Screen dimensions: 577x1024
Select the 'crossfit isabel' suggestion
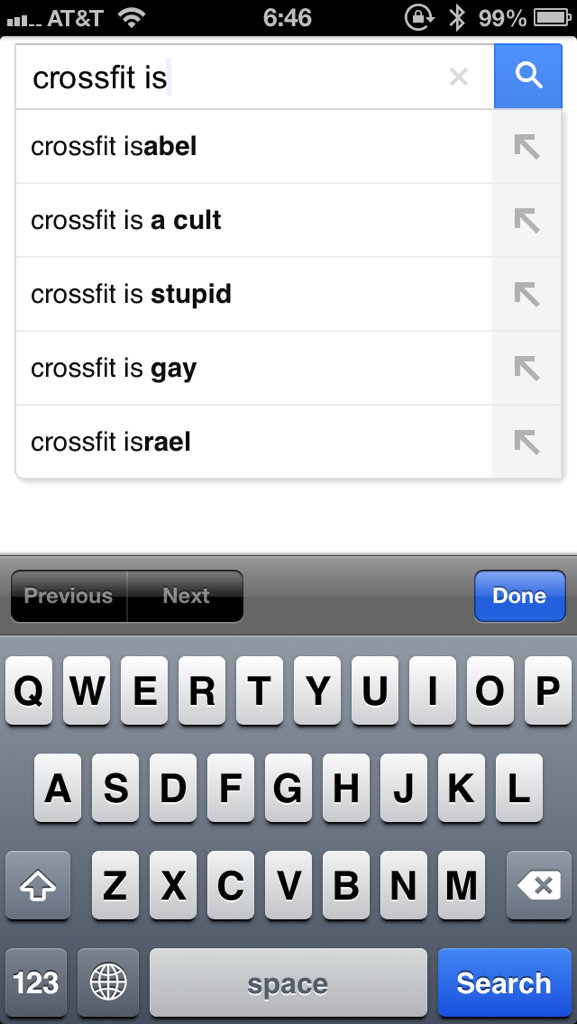(x=254, y=146)
